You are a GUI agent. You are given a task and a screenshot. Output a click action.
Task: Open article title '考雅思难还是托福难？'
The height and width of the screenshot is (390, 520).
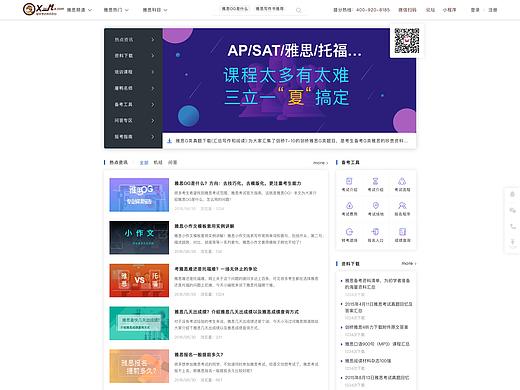(x=216, y=269)
